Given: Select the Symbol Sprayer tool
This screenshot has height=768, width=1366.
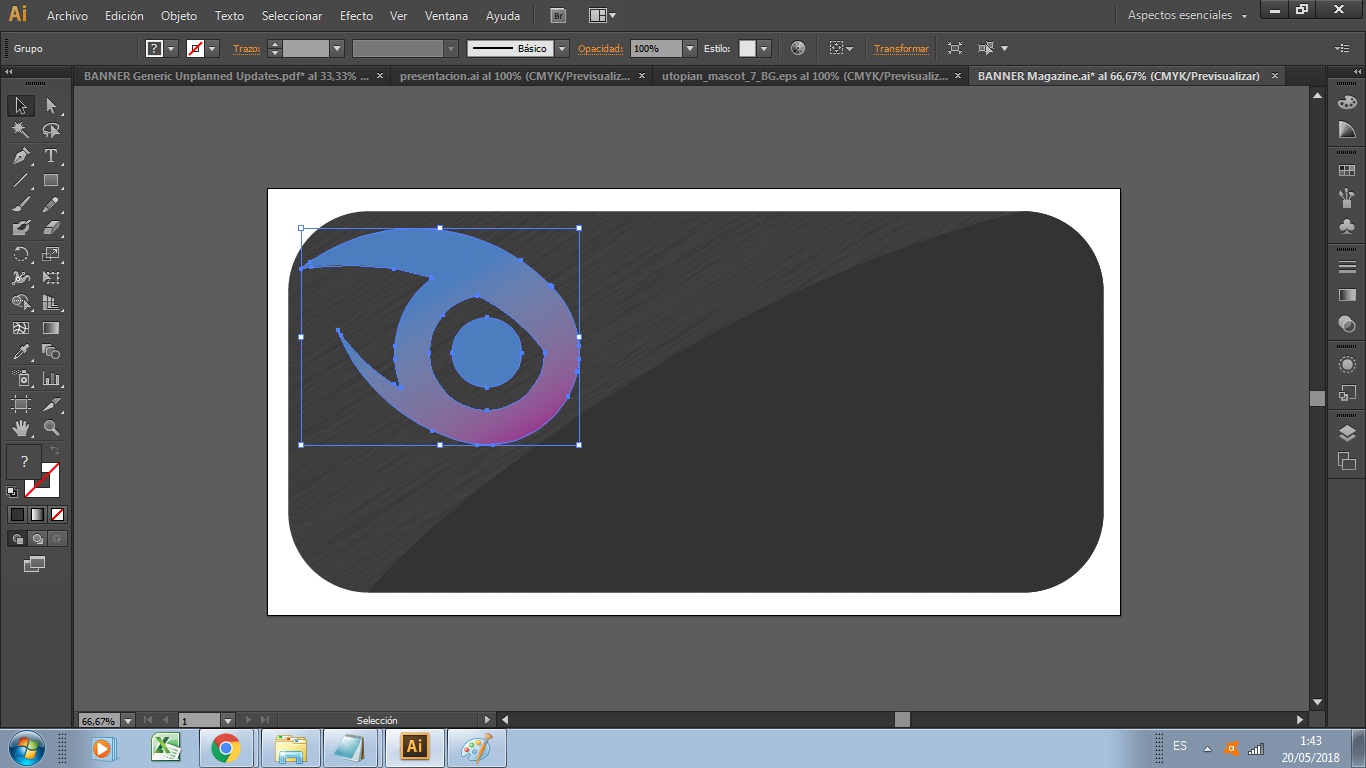Looking at the screenshot, I should [21, 379].
